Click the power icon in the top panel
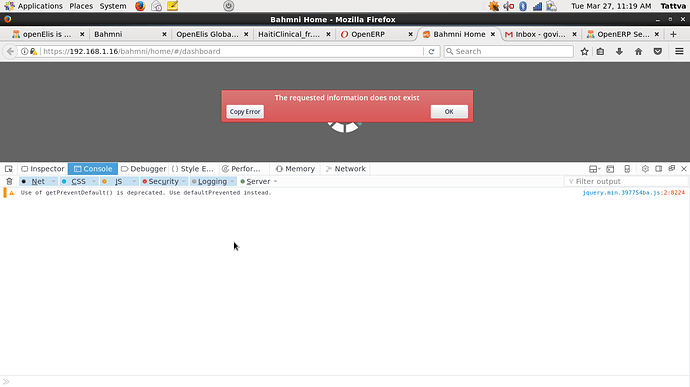This screenshot has height=387, width=690. point(228,6)
